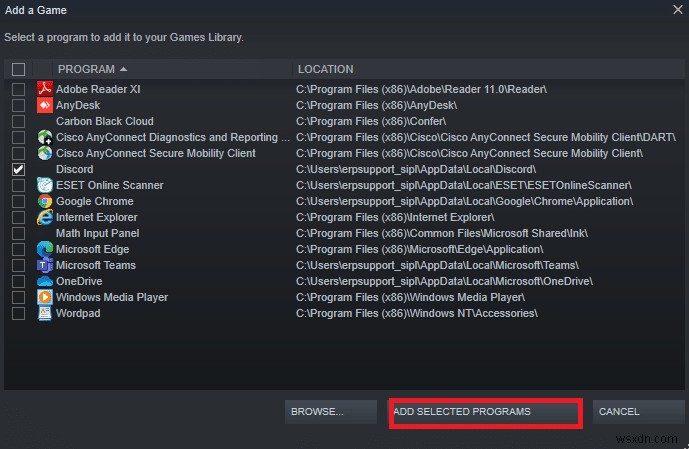Screen dimensions: 689x449
Task: Select the Internet Explorer name
Action: (x=97, y=217)
